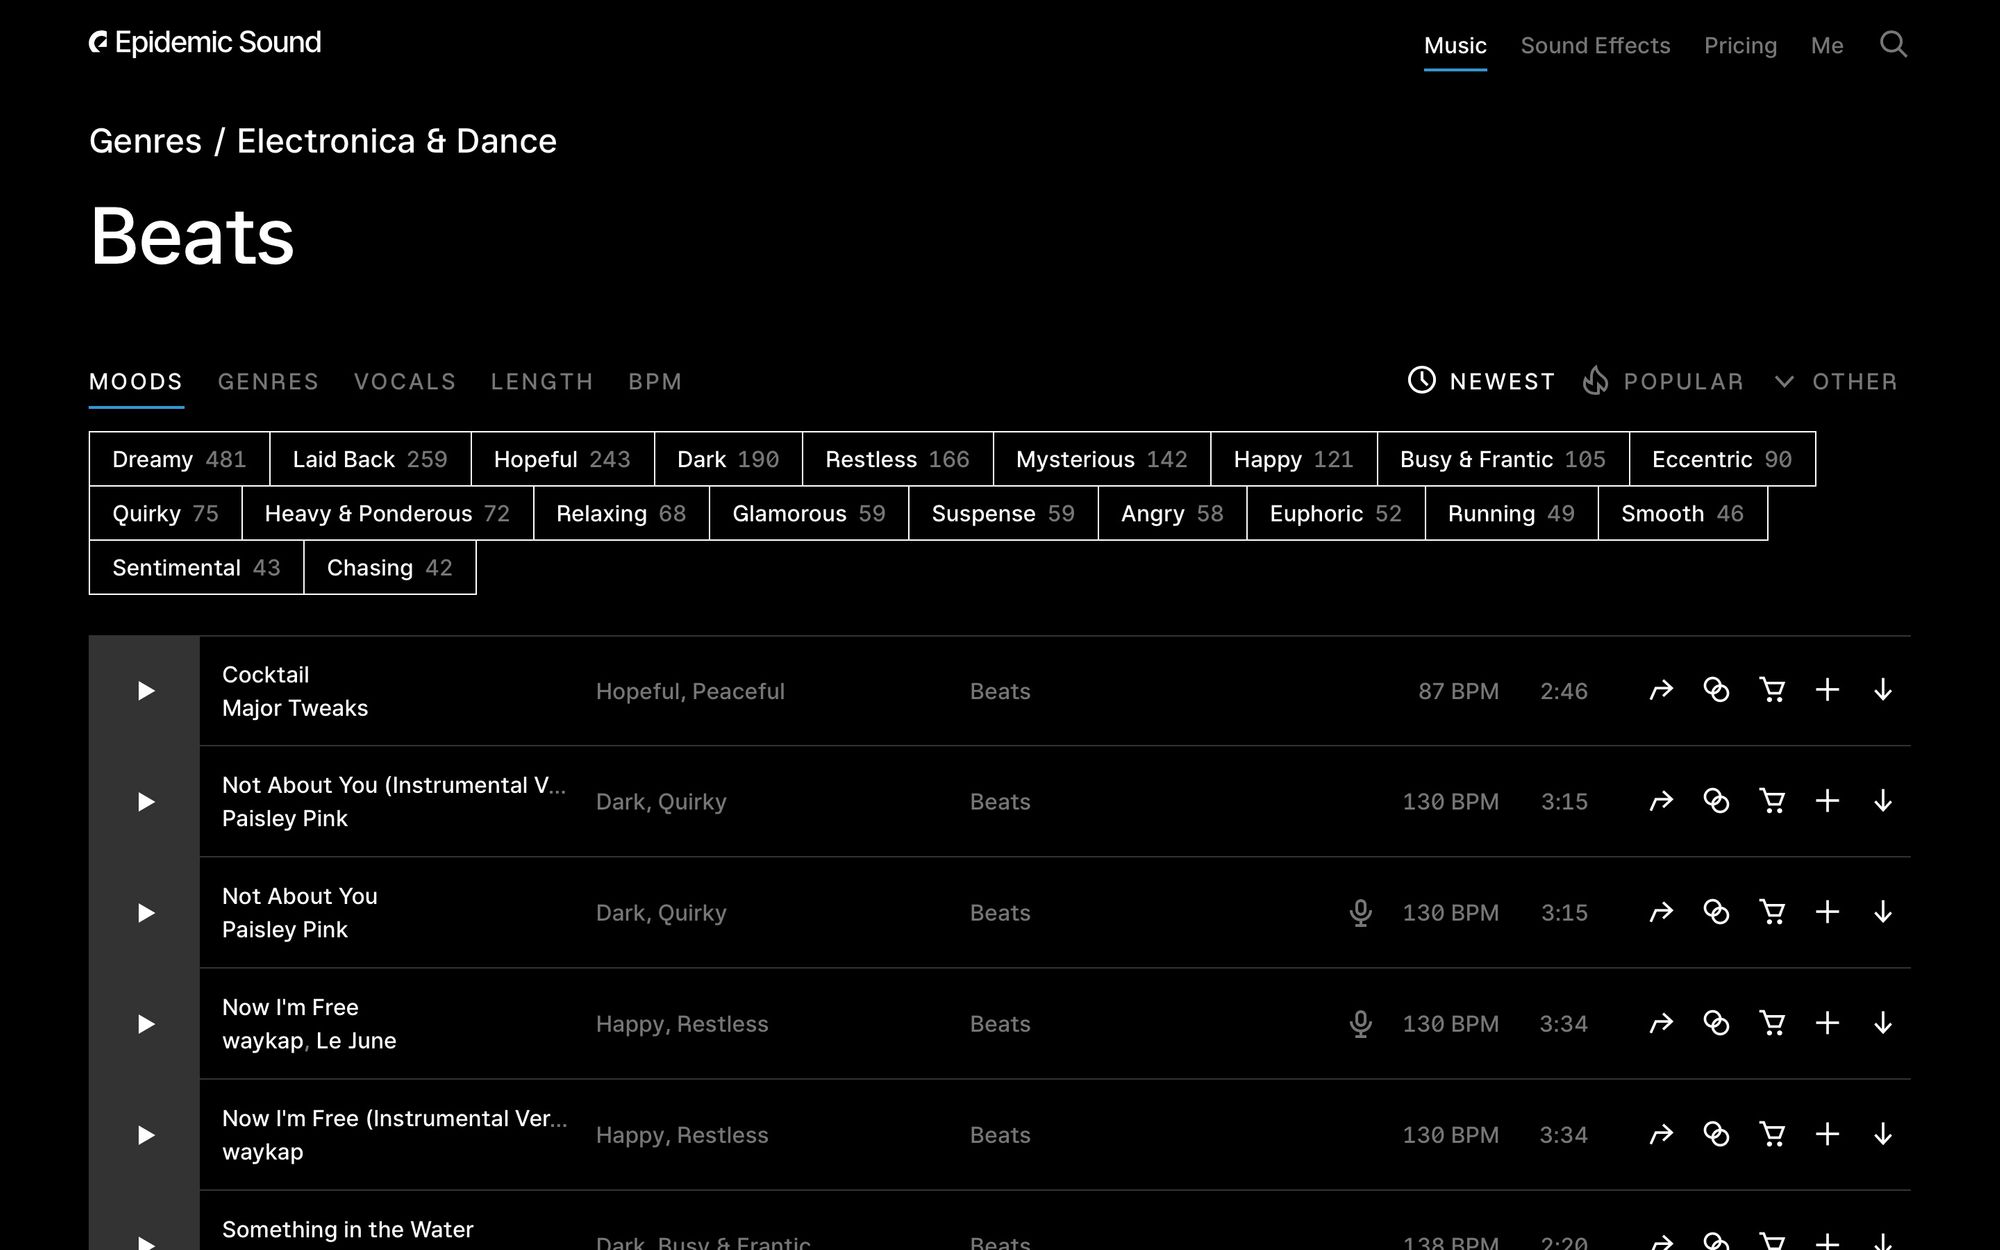Filter by Mysterious mood
Image resolution: width=2000 pixels, height=1250 pixels.
tap(1102, 459)
